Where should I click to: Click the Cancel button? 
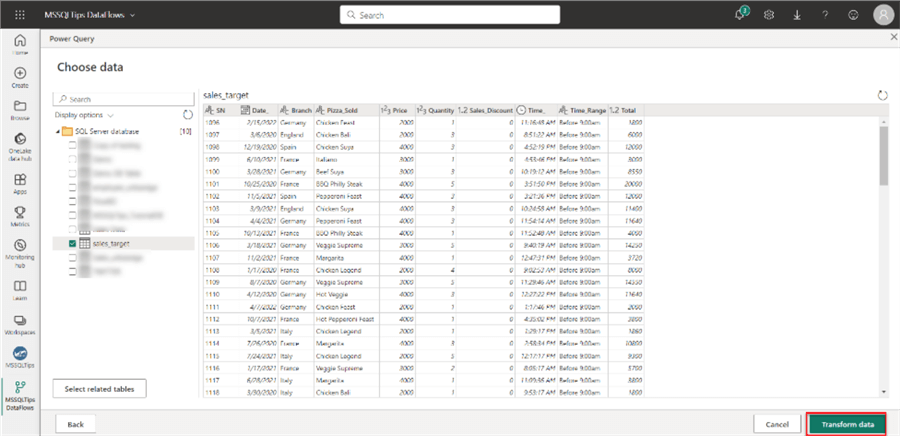[777, 425]
